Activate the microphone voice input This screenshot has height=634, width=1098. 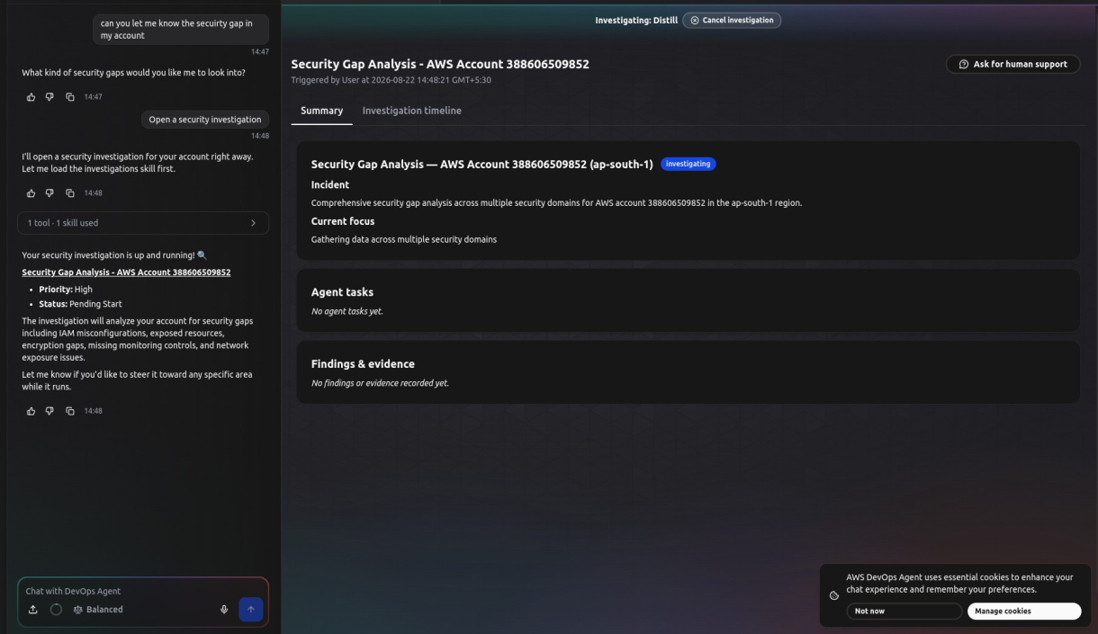pos(224,609)
